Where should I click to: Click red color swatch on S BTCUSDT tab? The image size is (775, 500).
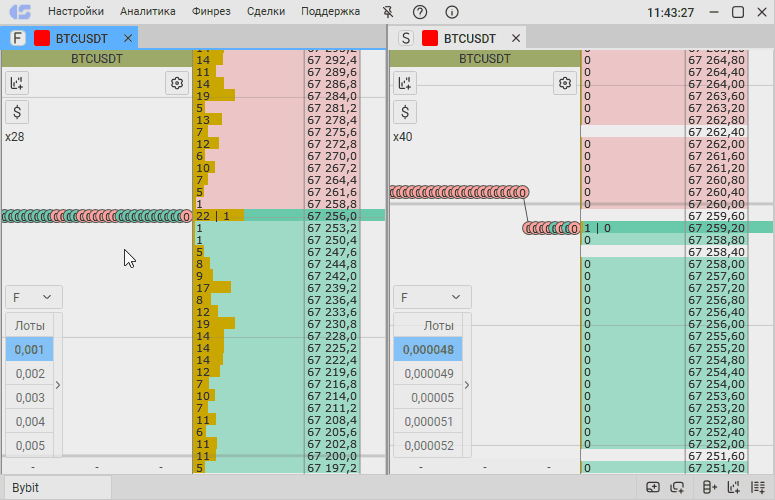tap(430, 38)
